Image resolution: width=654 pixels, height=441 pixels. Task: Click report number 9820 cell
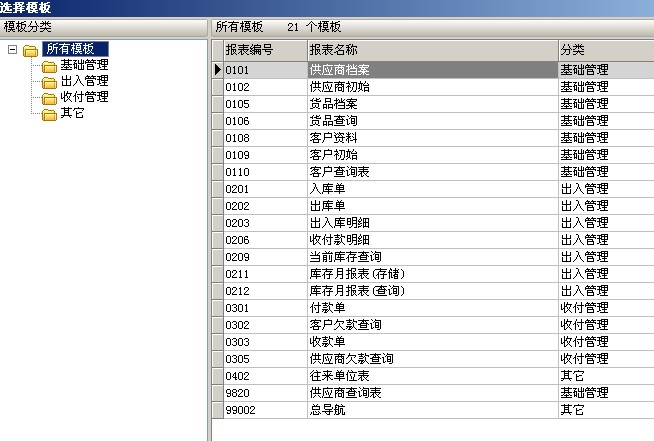tap(266, 393)
